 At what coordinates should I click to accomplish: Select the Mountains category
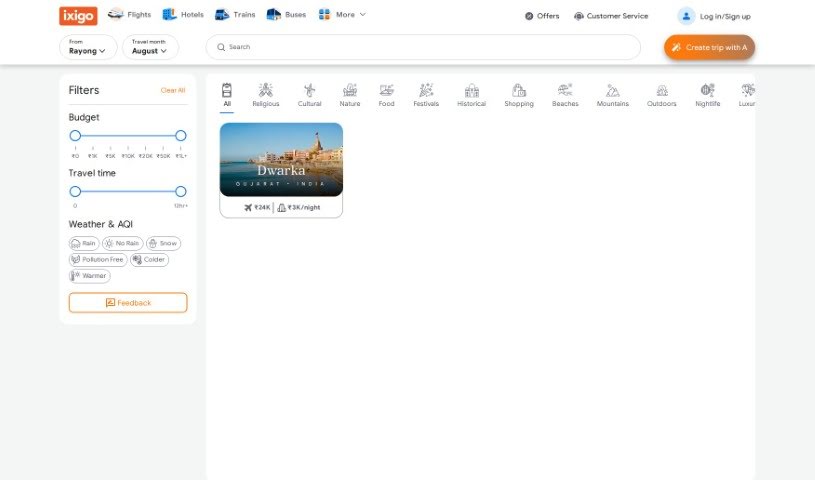tap(613, 95)
